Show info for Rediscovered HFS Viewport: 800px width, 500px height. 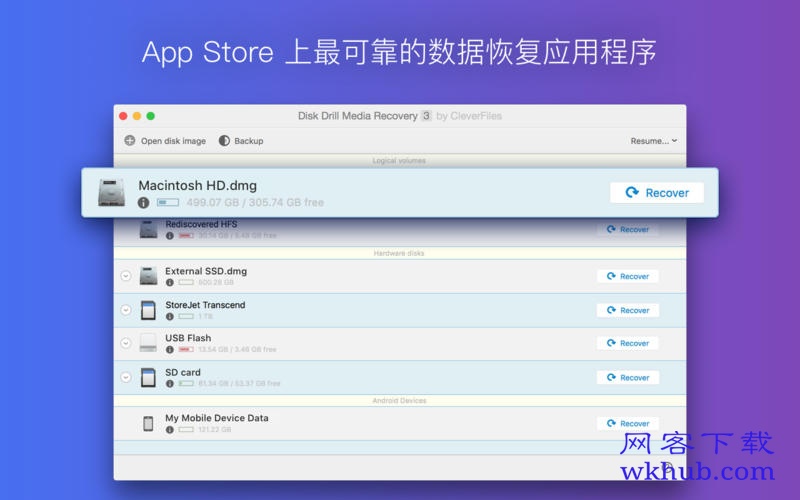point(169,236)
